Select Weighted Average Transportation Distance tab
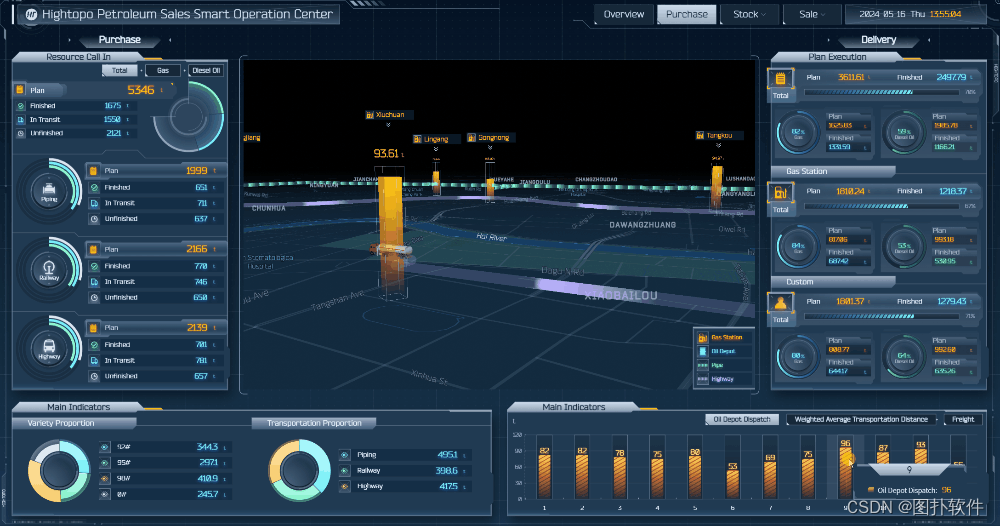 [x=861, y=420]
